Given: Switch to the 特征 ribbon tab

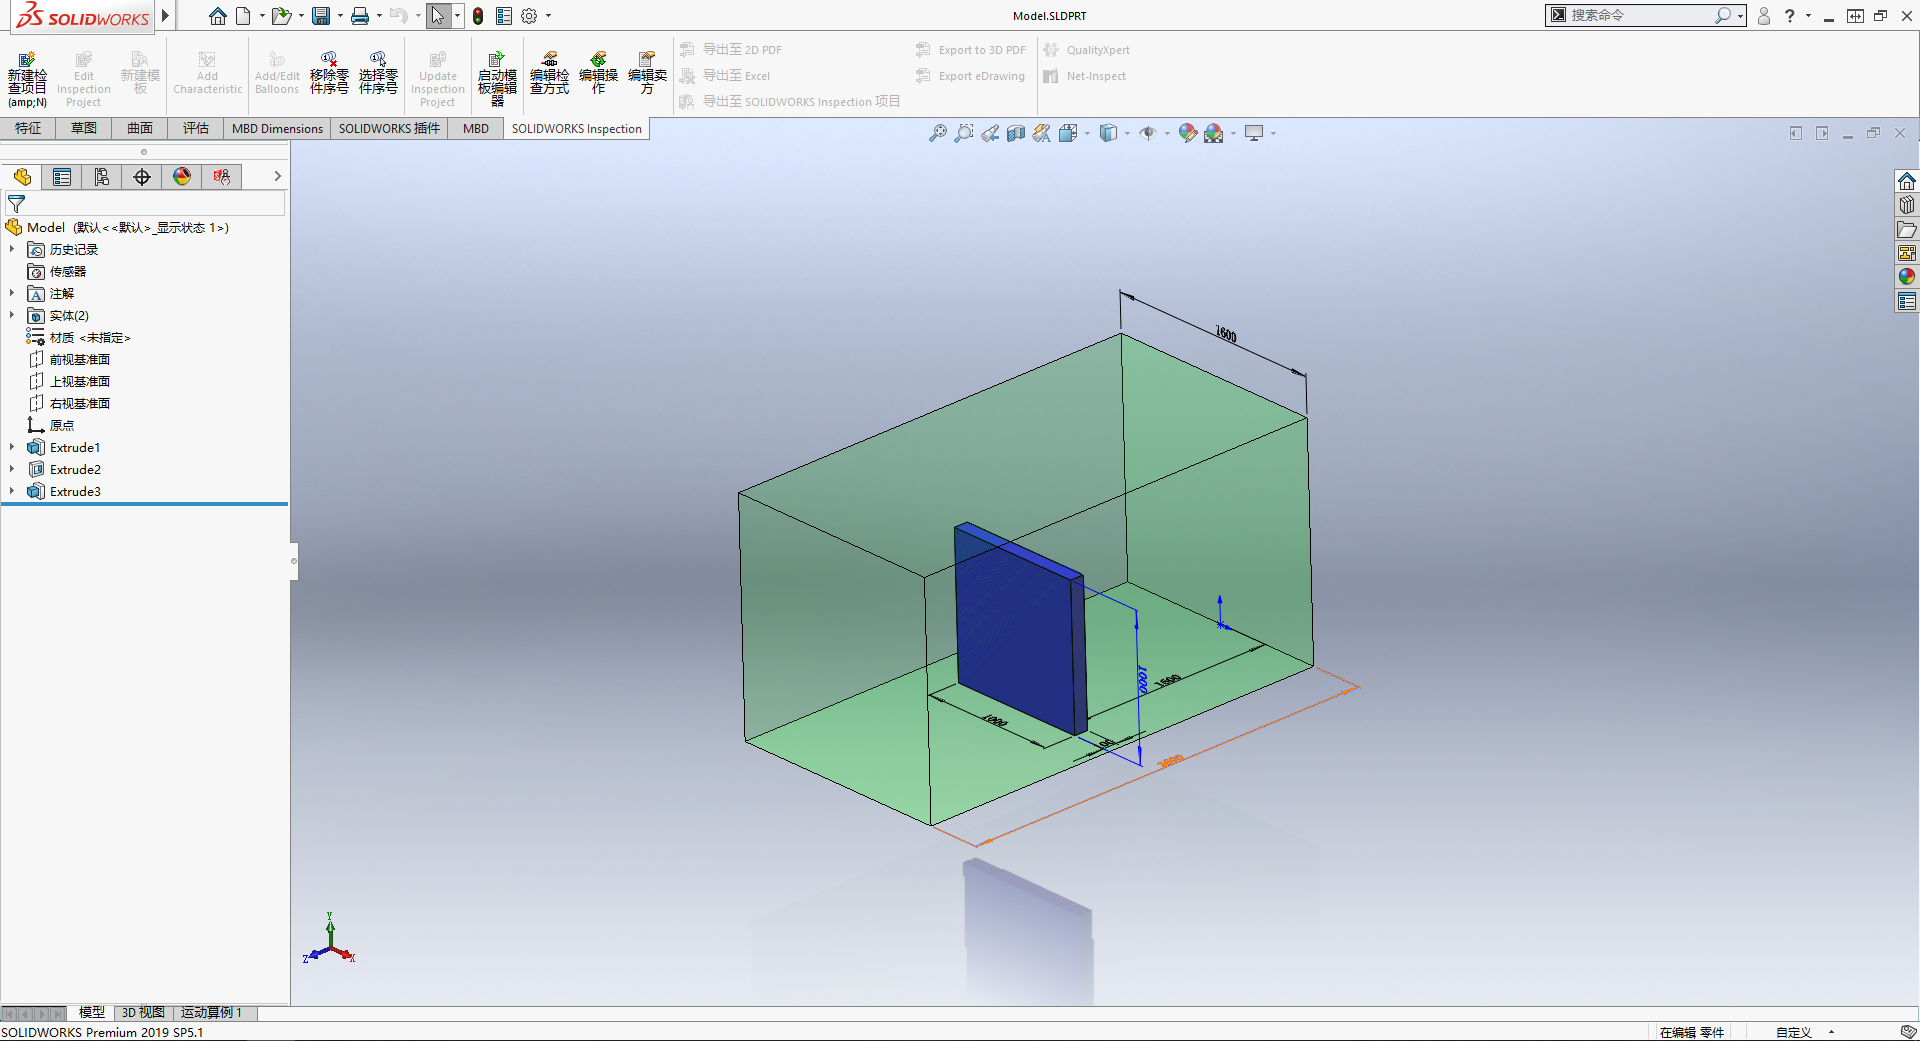Looking at the screenshot, I should click(x=28, y=128).
